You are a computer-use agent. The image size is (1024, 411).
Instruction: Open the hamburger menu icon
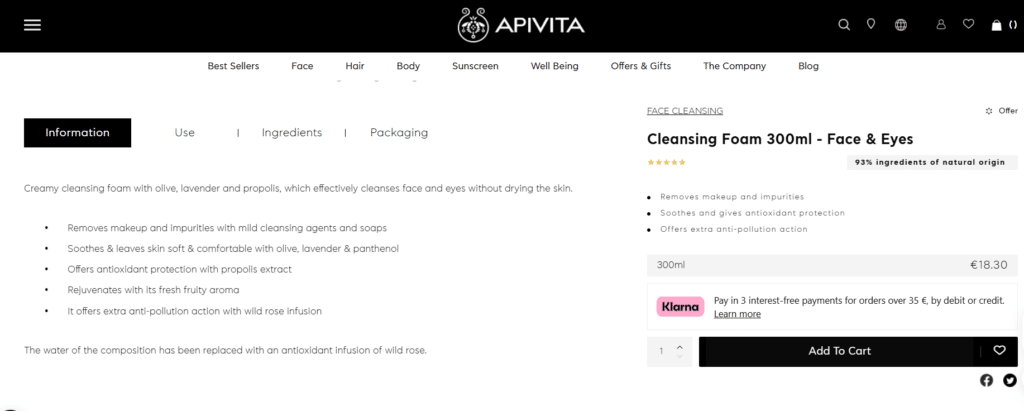point(32,25)
